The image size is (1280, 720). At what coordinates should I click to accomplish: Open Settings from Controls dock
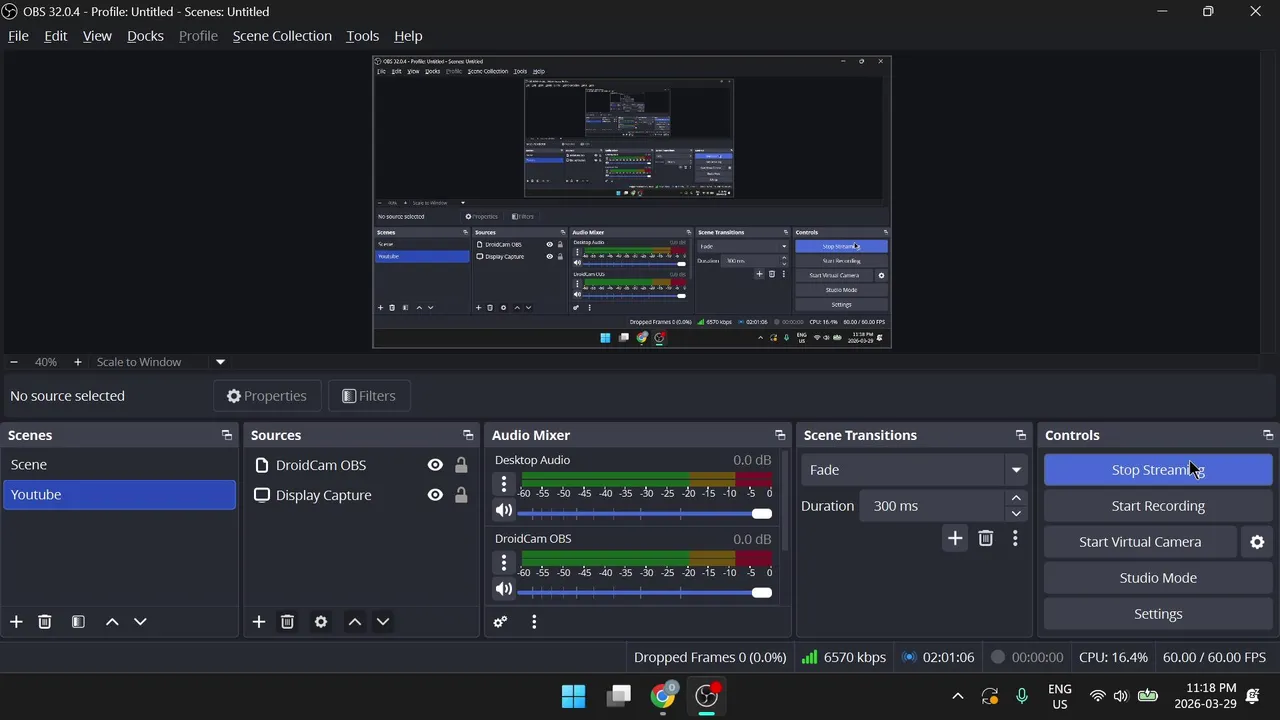(x=1158, y=614)
